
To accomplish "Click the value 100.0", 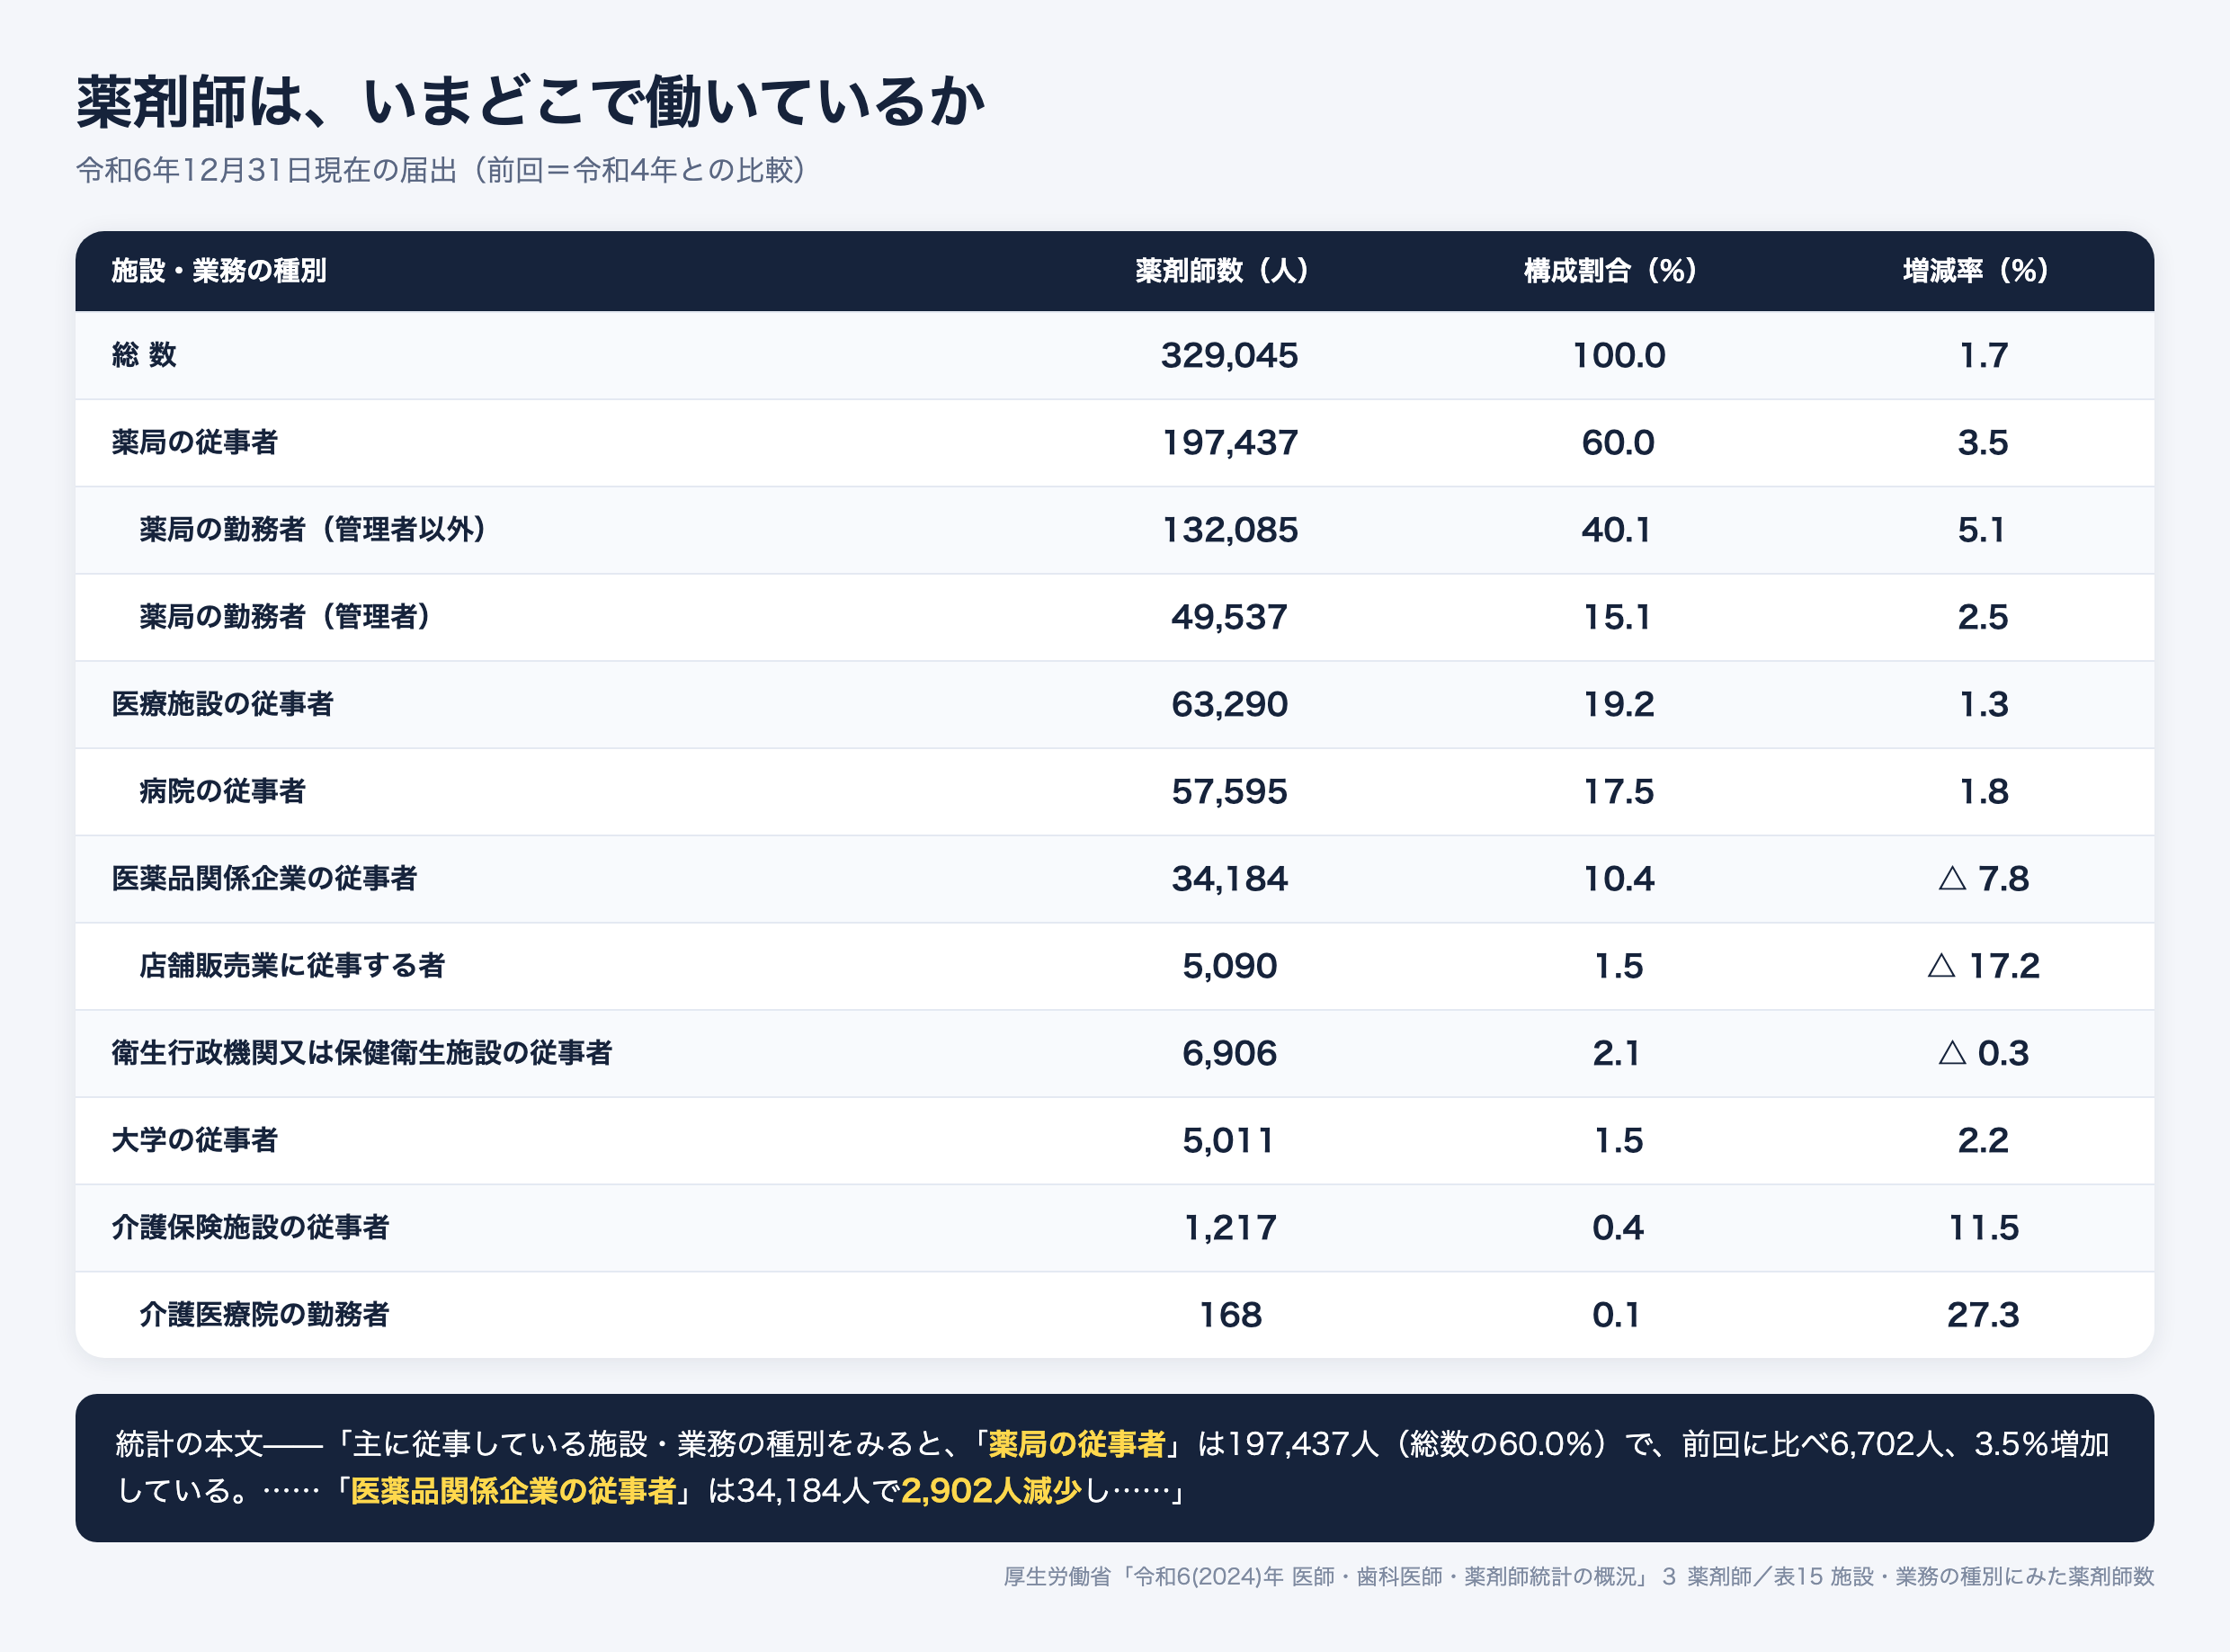I will [1618, 355].
